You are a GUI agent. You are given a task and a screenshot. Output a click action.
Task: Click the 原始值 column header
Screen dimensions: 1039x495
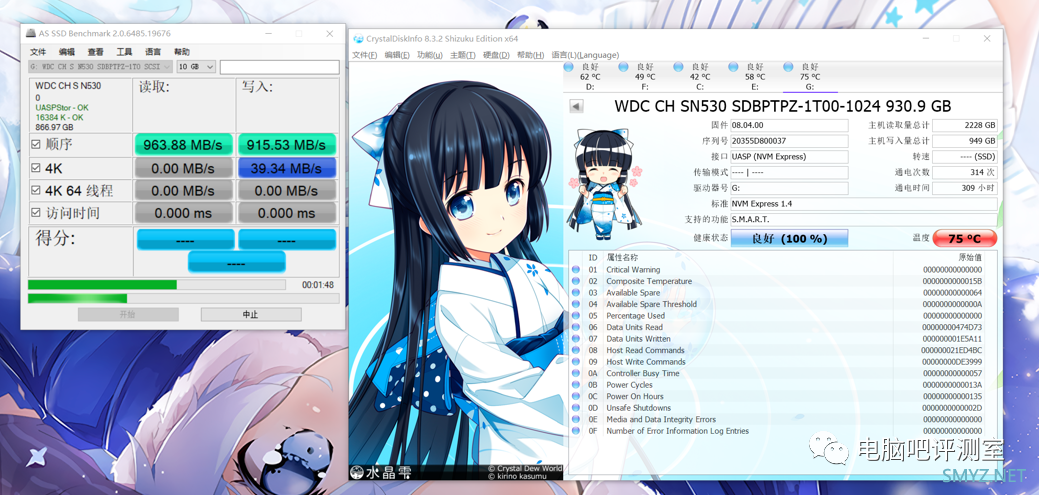tap(970, 257)
